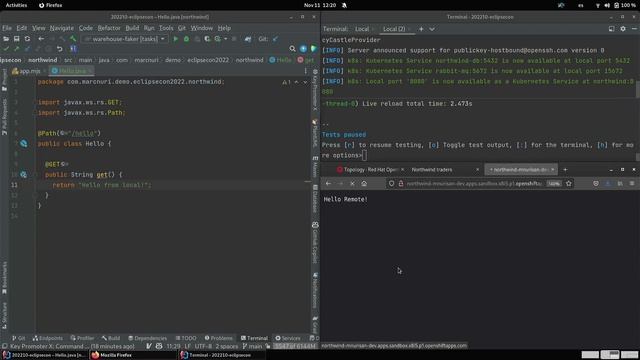Open Search Everywhere magnifier icon
The height and width of the screenshot is (360, 640).
pos(292,49)
